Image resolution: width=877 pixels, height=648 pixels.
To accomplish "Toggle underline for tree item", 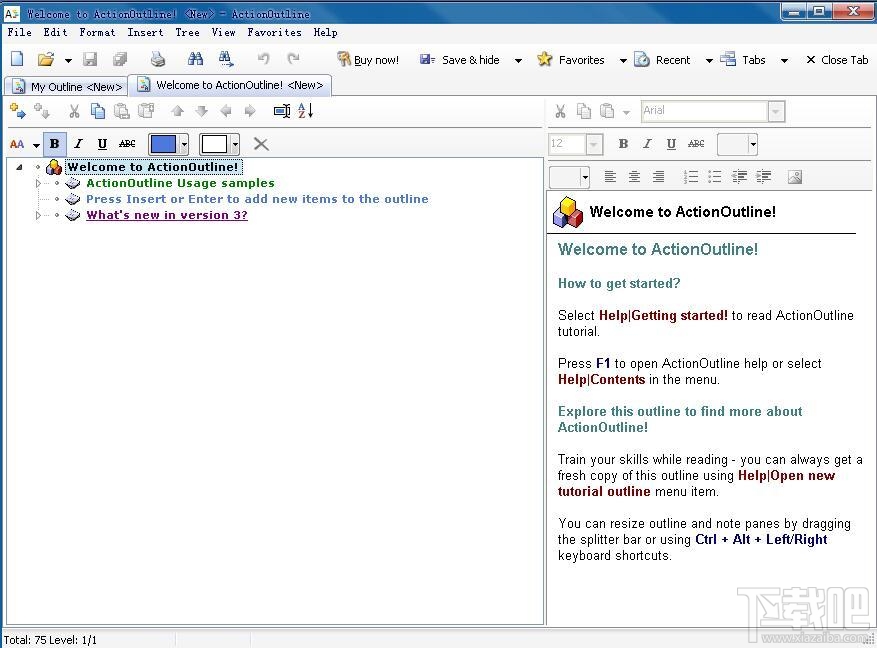I will [x=102, y=144].
